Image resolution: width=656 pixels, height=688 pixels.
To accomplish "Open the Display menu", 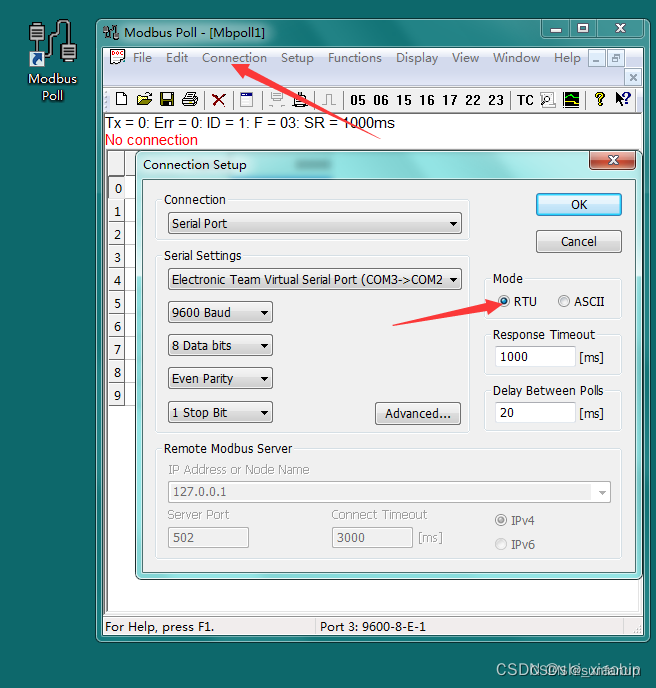I will [417, 57].
